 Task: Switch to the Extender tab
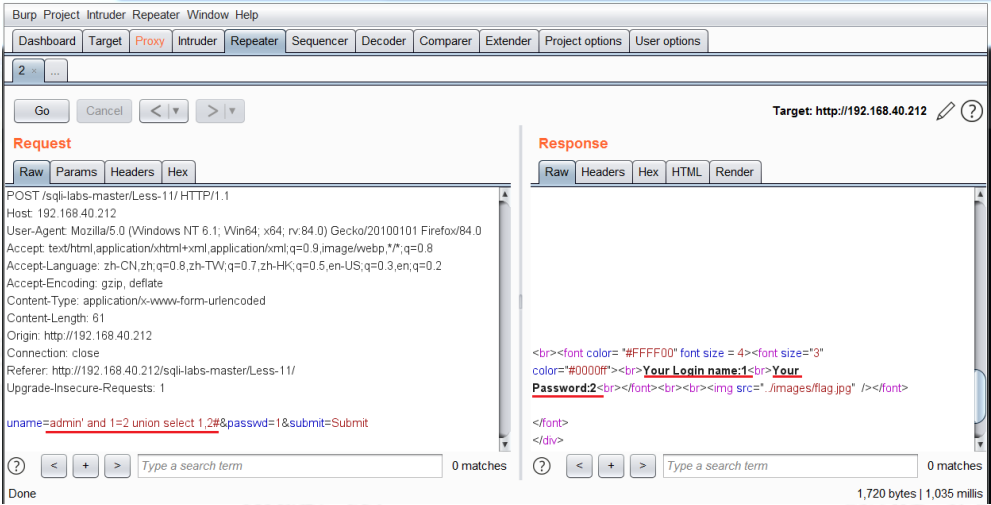508,41
